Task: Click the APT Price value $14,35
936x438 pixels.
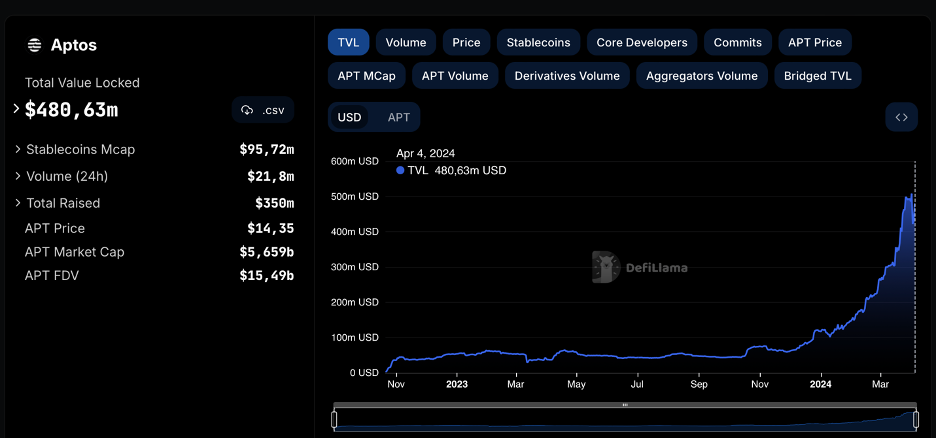Action: coord(270,229)
